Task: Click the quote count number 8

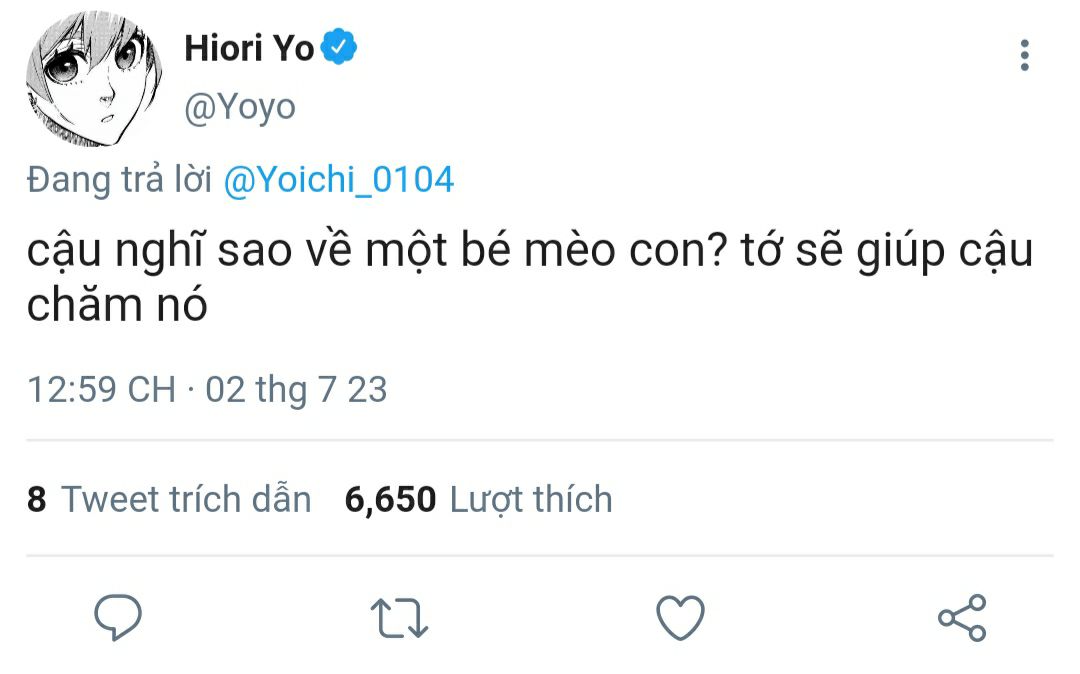Action: (x=37, y=498)
